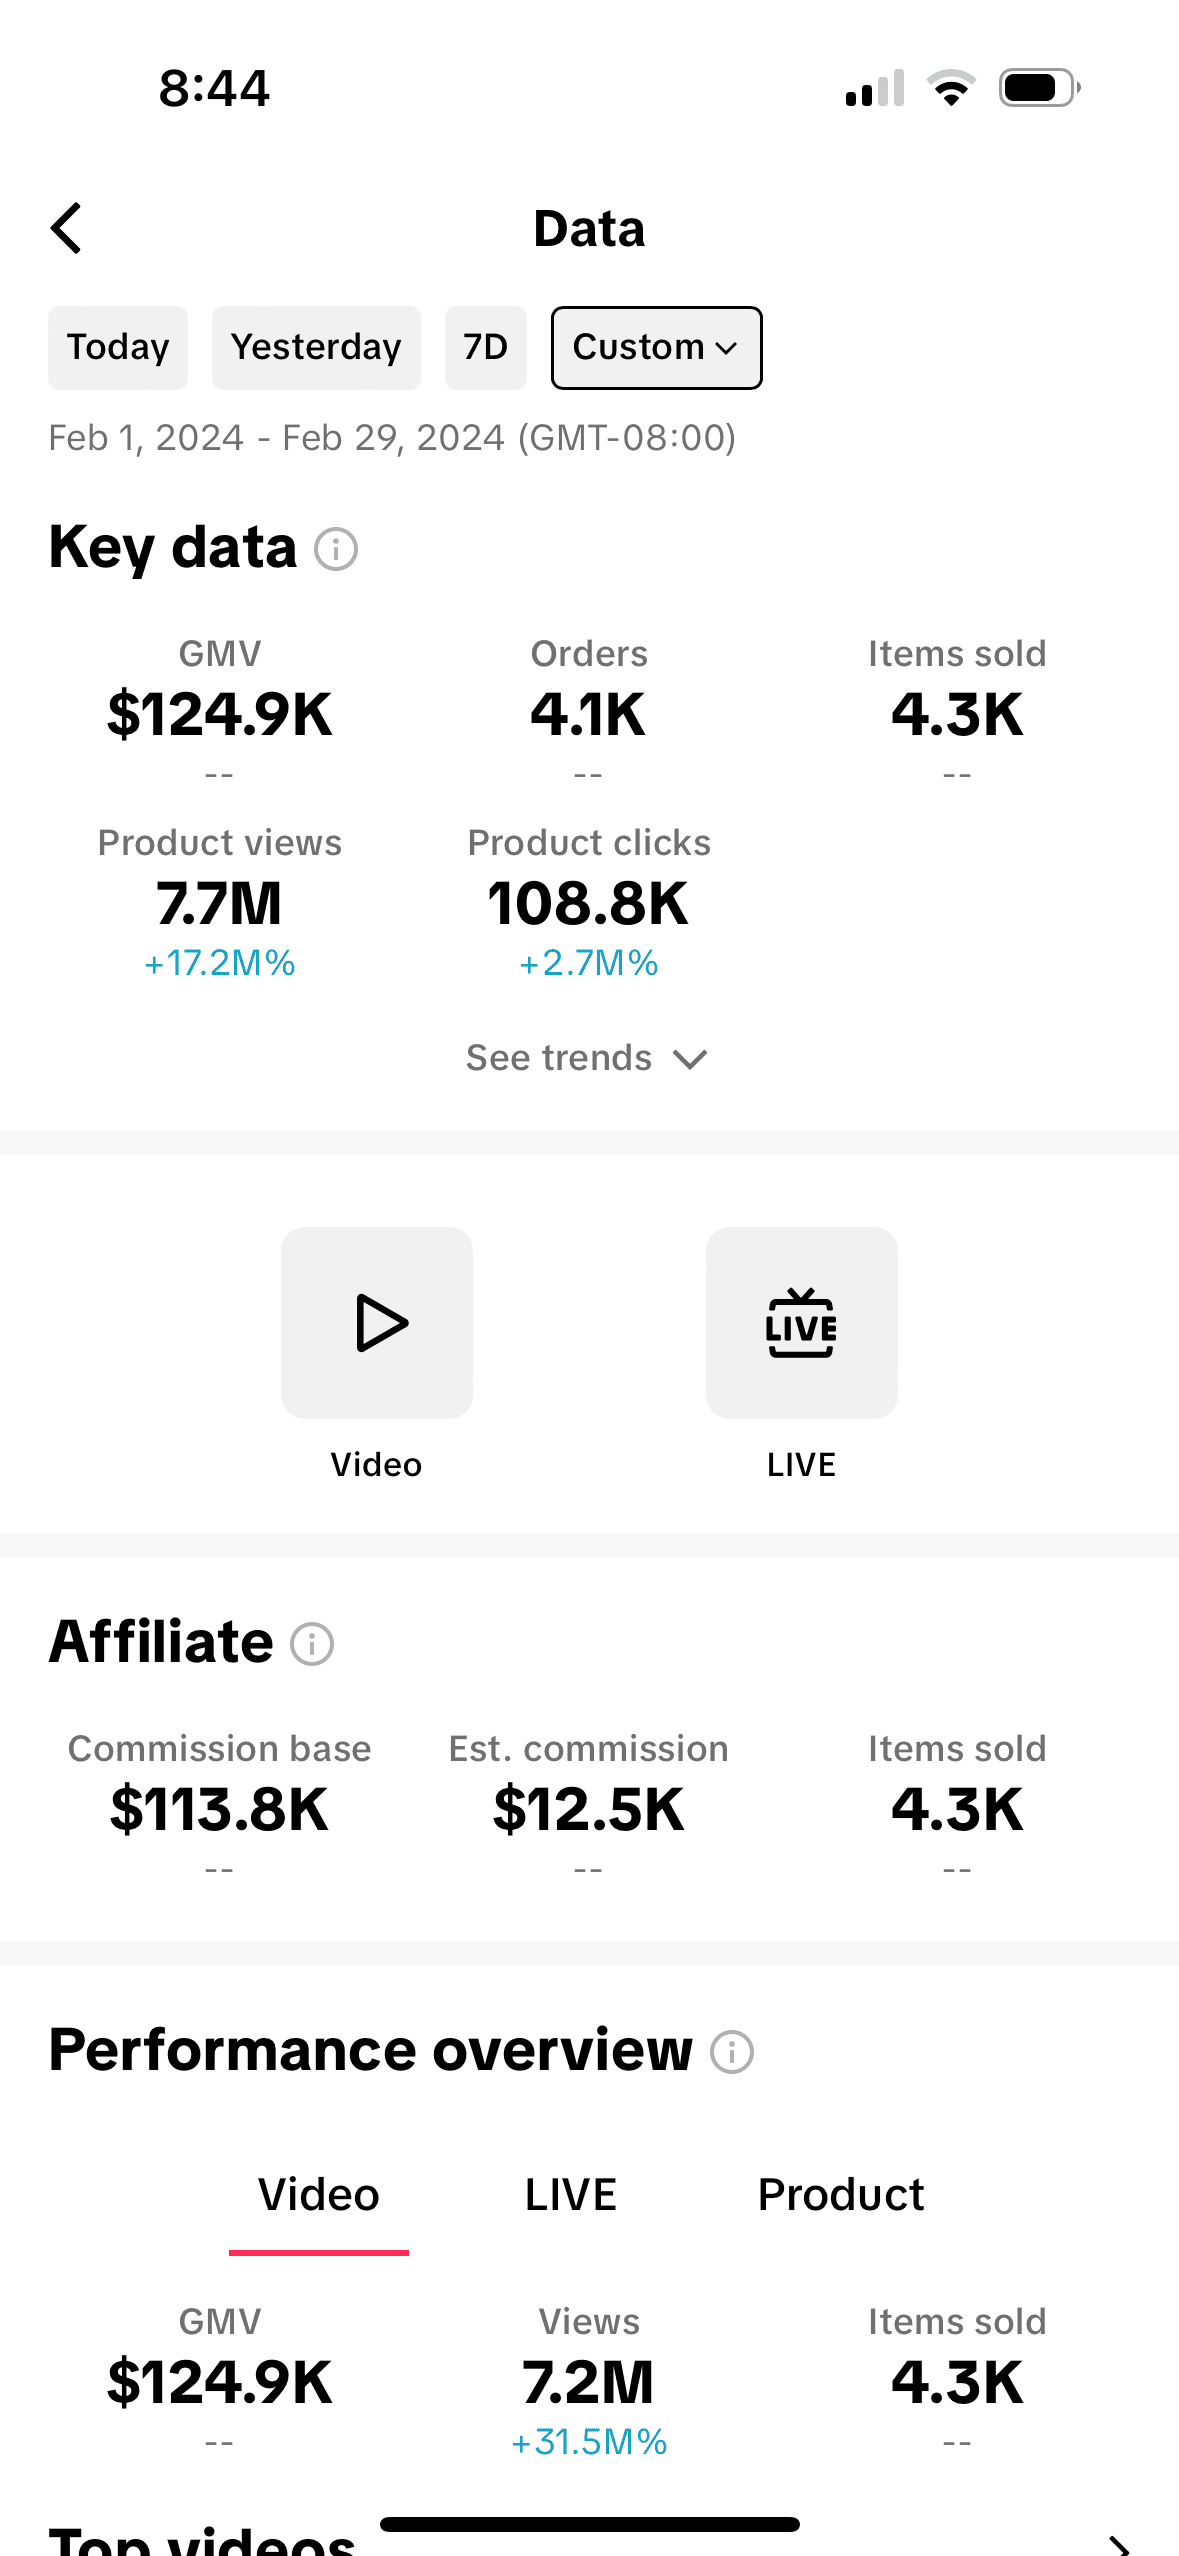1179x2556 pixels.
Task: Open the LIVE TV icon tile
Action: pyautogui.click(x=801, y=1322)
